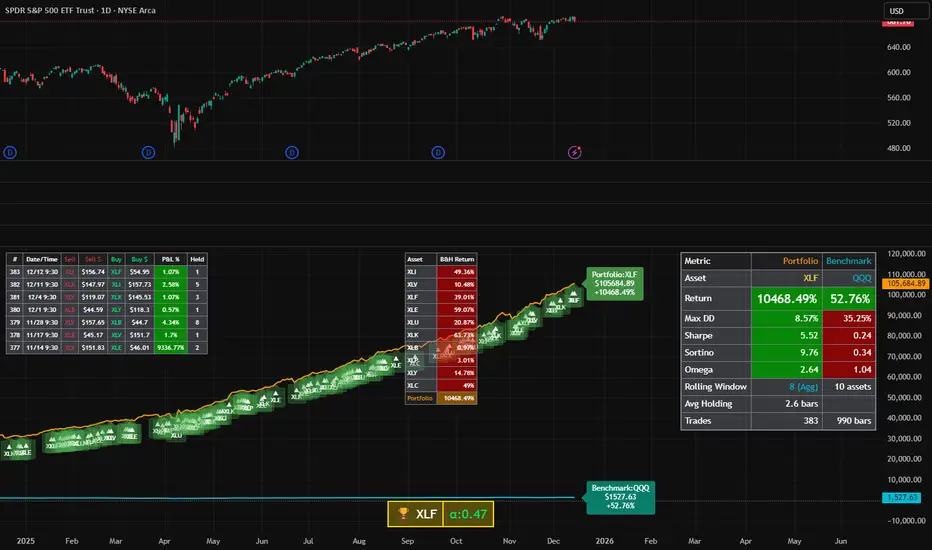The width and height of the screenshot is (932, 550).
Task: Click the XLC row's 49% return cell
Action: (456, 385)
